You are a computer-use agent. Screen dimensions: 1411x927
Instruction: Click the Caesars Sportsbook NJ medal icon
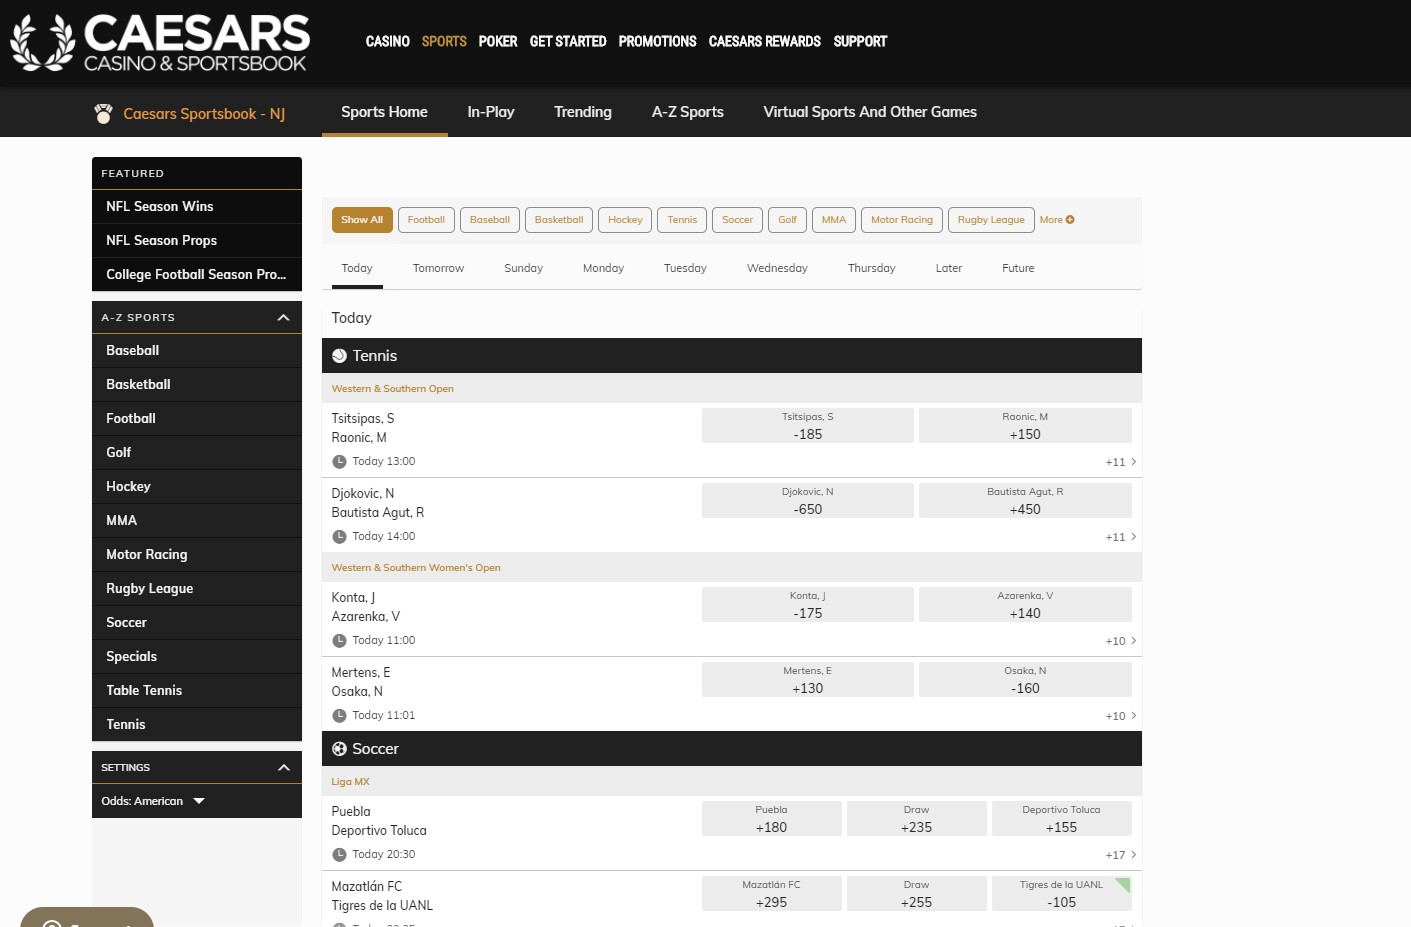pyautogui.click(x=103, y=113)
